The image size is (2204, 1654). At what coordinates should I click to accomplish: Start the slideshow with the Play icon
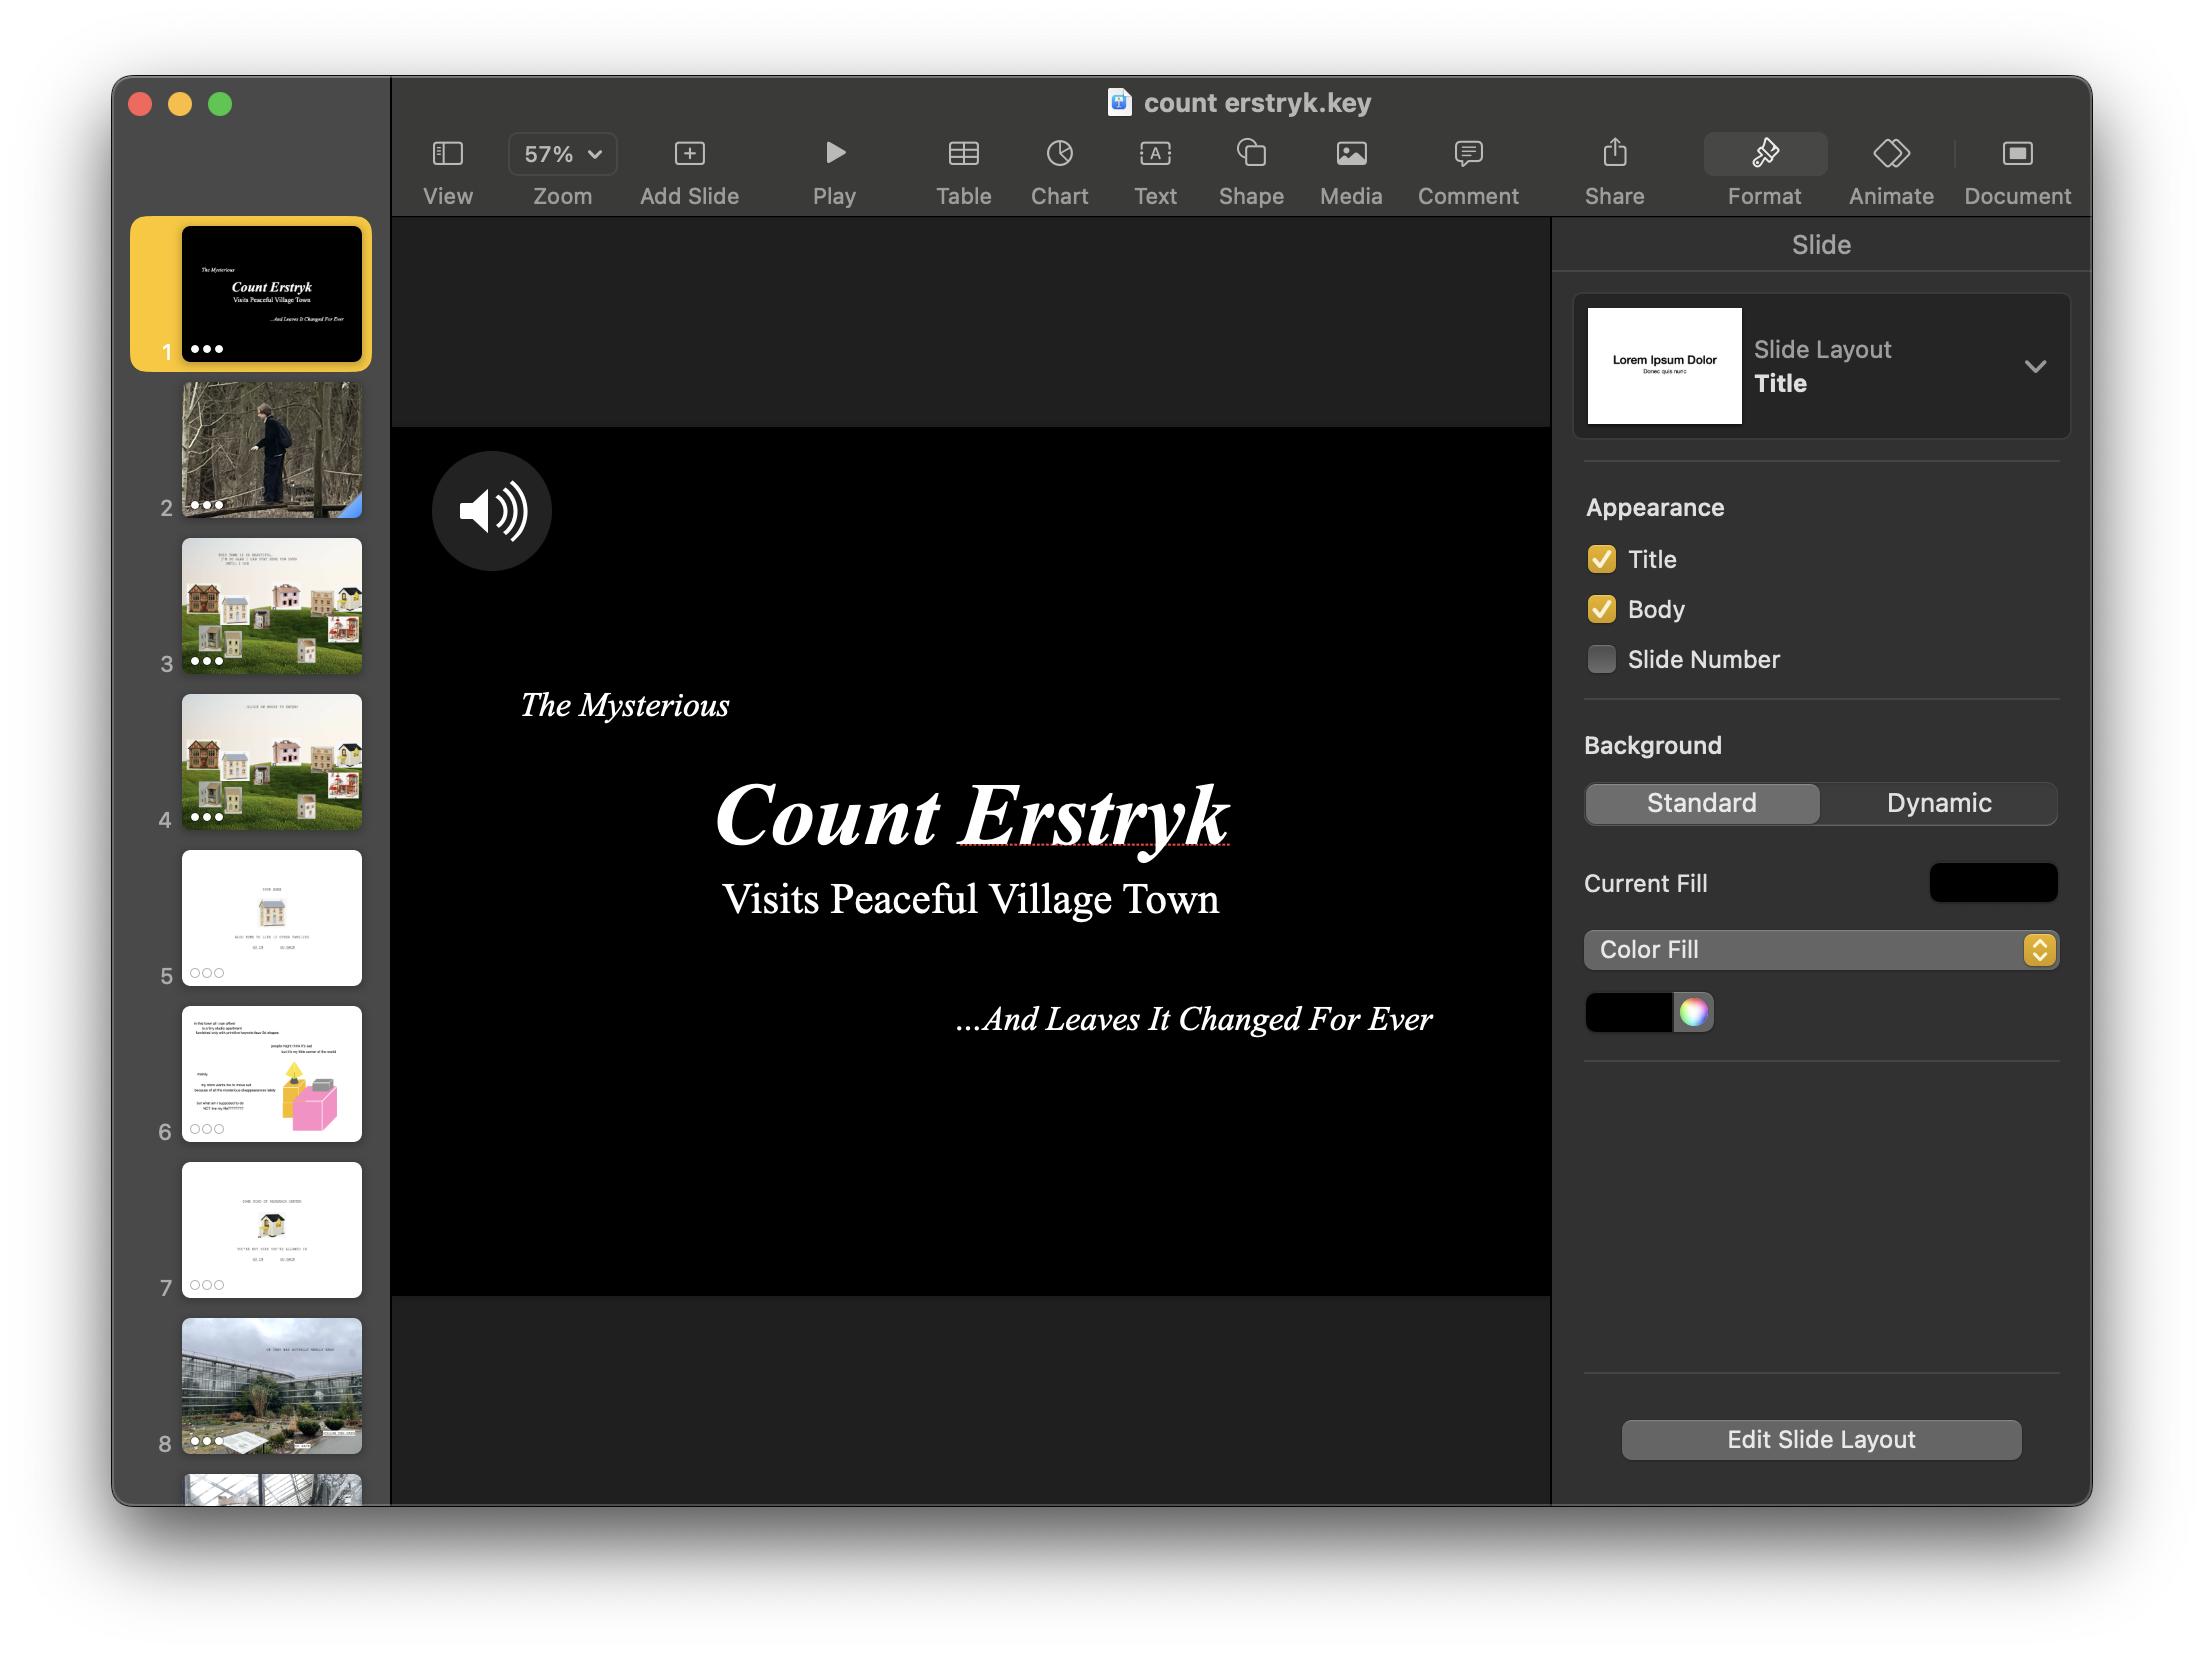835,154
